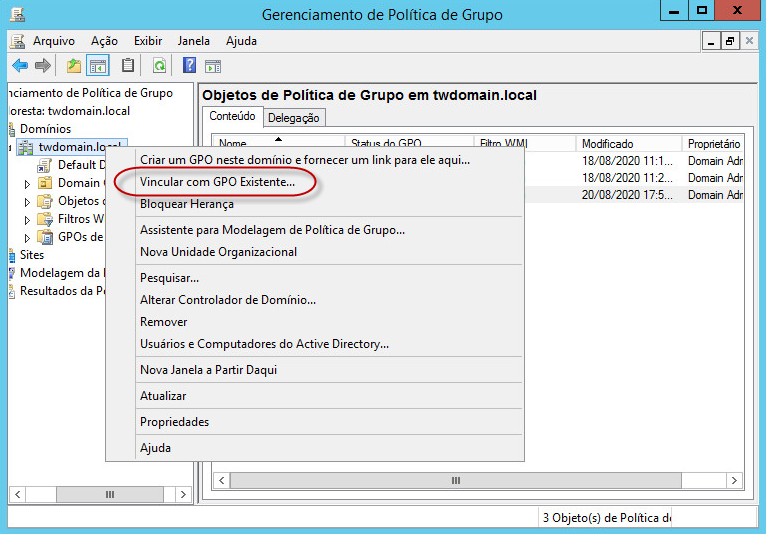
Task: Select row modified 20/08/2020 17:5...
Action: [634, 194]
